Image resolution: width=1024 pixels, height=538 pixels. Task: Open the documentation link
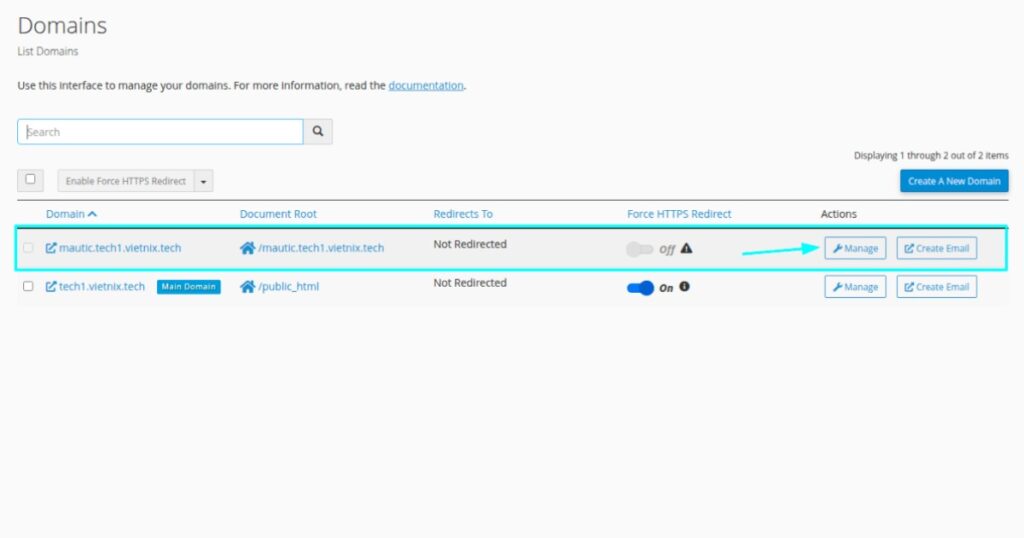[426, 86]
